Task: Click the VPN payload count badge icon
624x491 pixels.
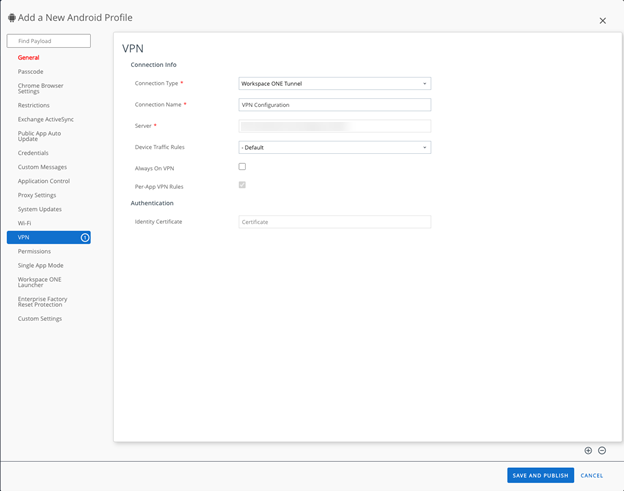Action: pos(85,237)
